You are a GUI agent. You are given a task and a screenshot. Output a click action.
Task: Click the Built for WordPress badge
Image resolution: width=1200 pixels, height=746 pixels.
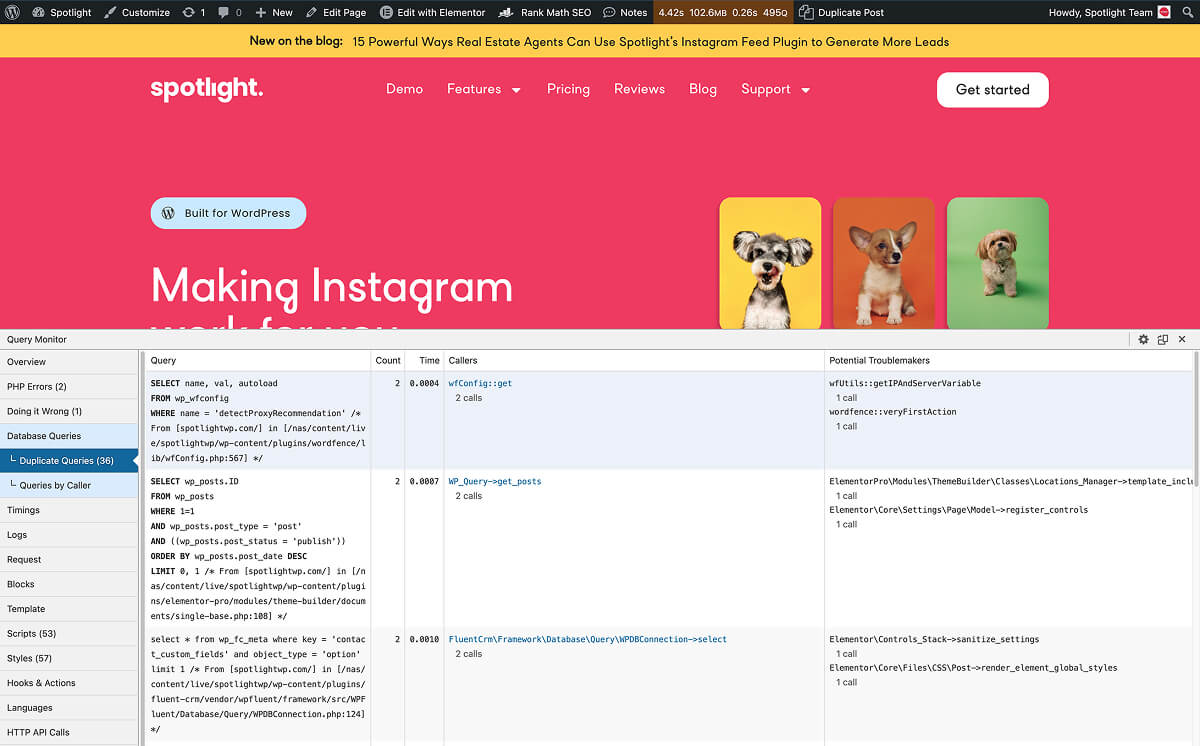(x=228, y=213)
